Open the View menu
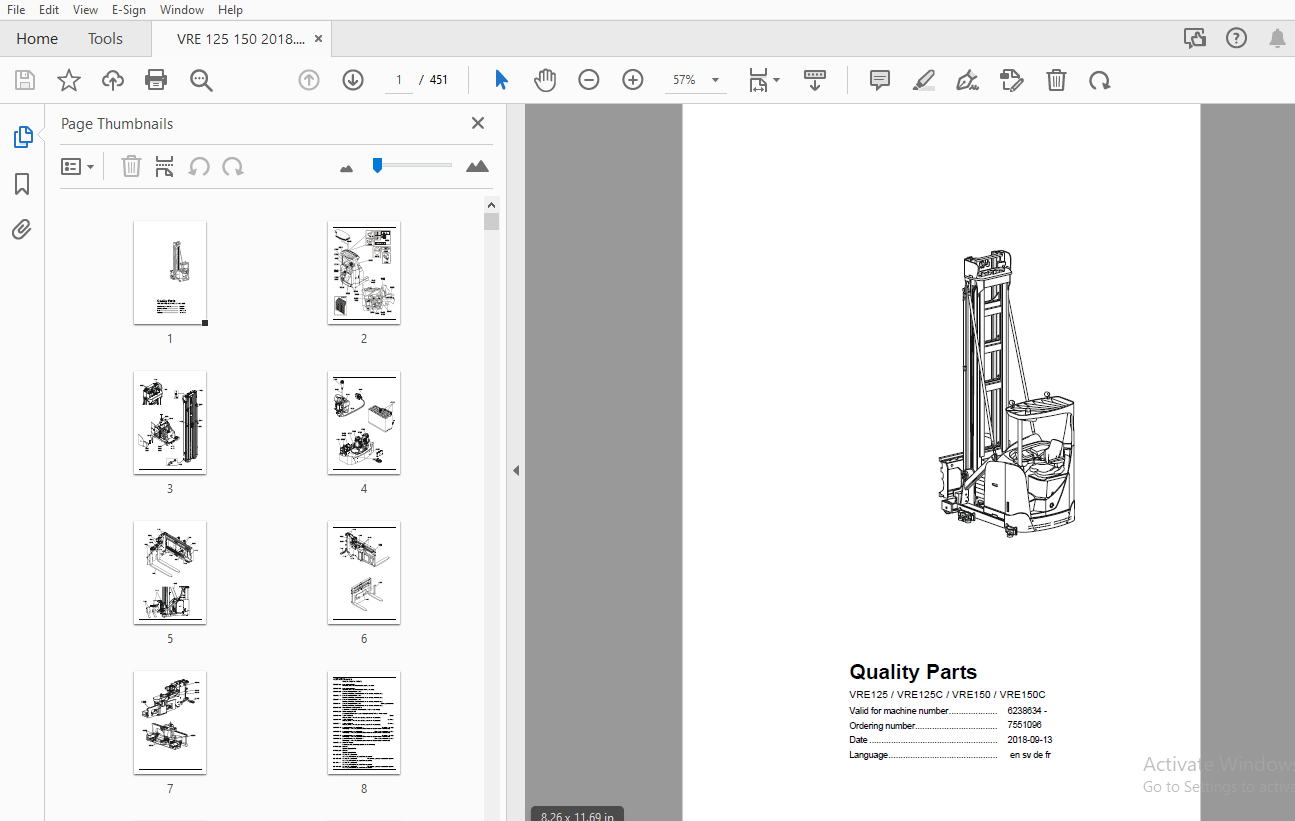 [86, 9]
